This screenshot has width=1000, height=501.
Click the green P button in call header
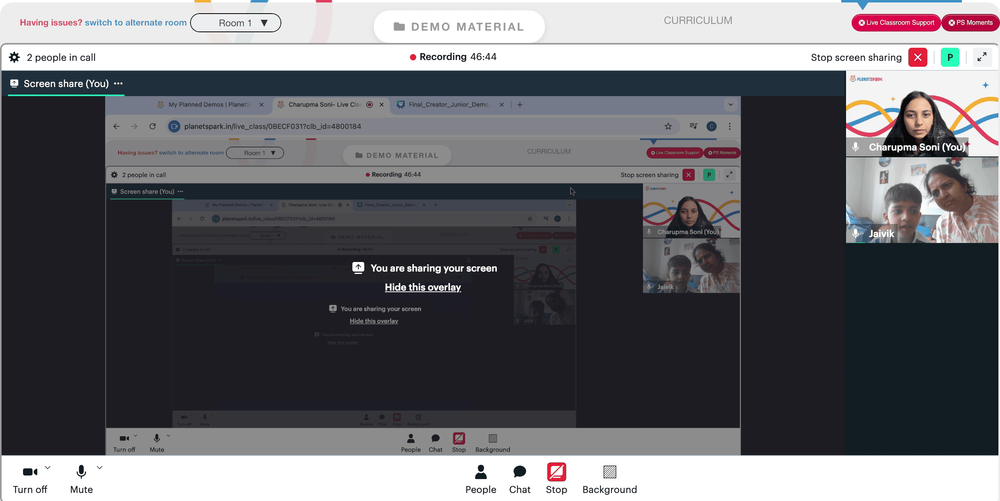(950, 57)
